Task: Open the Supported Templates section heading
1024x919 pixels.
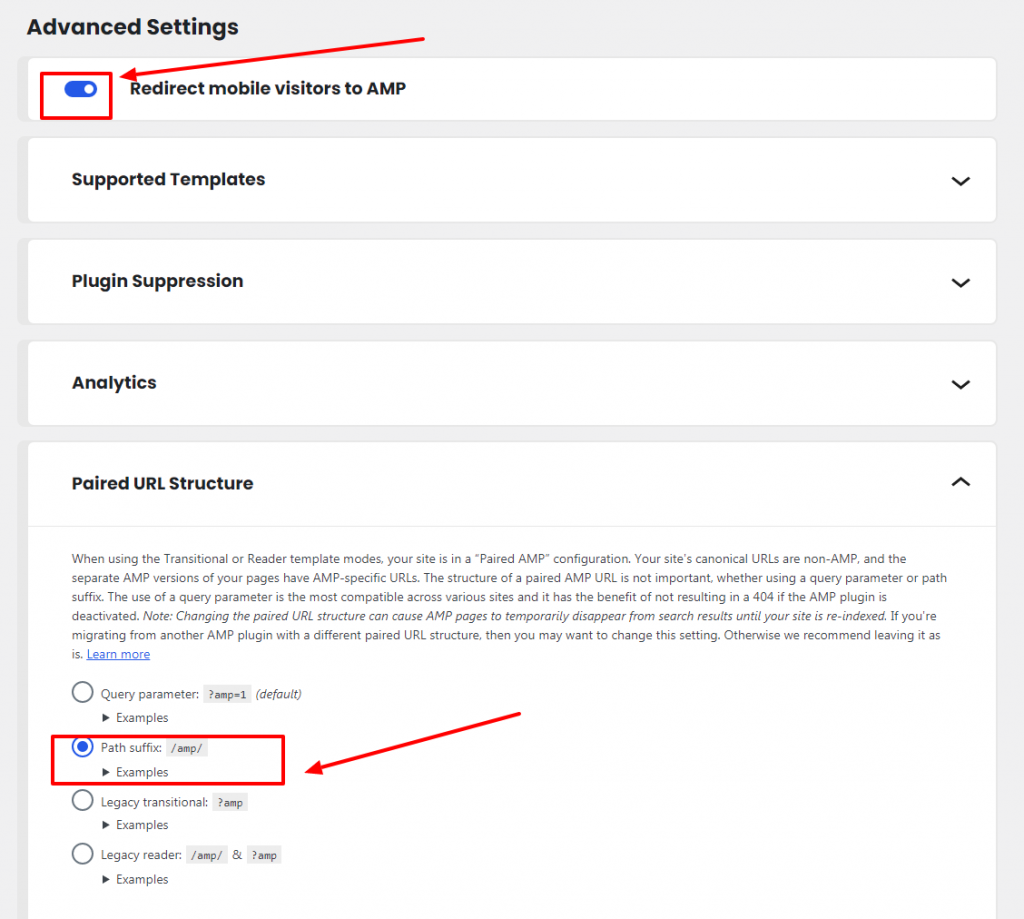Action: point(168,180)
